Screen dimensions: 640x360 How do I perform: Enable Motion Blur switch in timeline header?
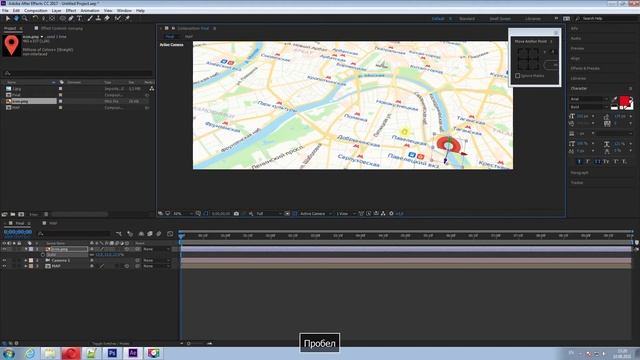(x=159, y=234)
